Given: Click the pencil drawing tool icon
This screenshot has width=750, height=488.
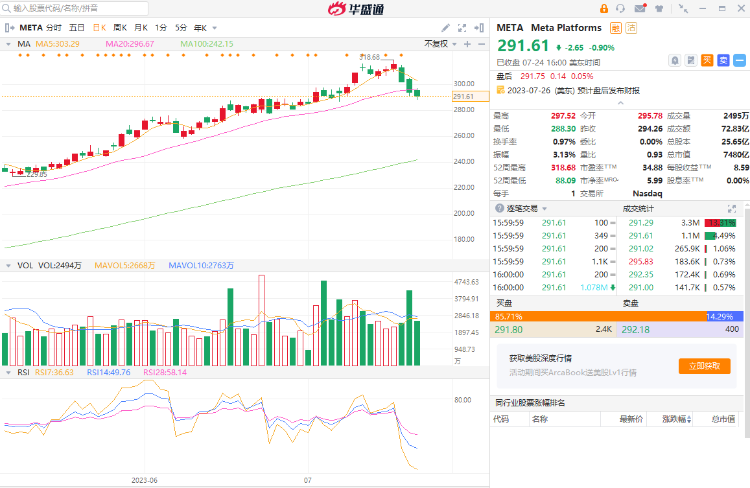Looking at the screenshot, I should (445, 28).
